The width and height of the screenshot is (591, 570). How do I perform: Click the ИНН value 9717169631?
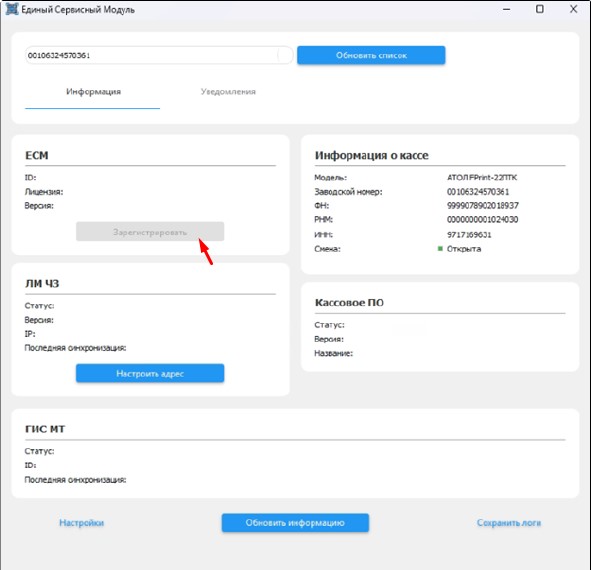tap(469, 234)
